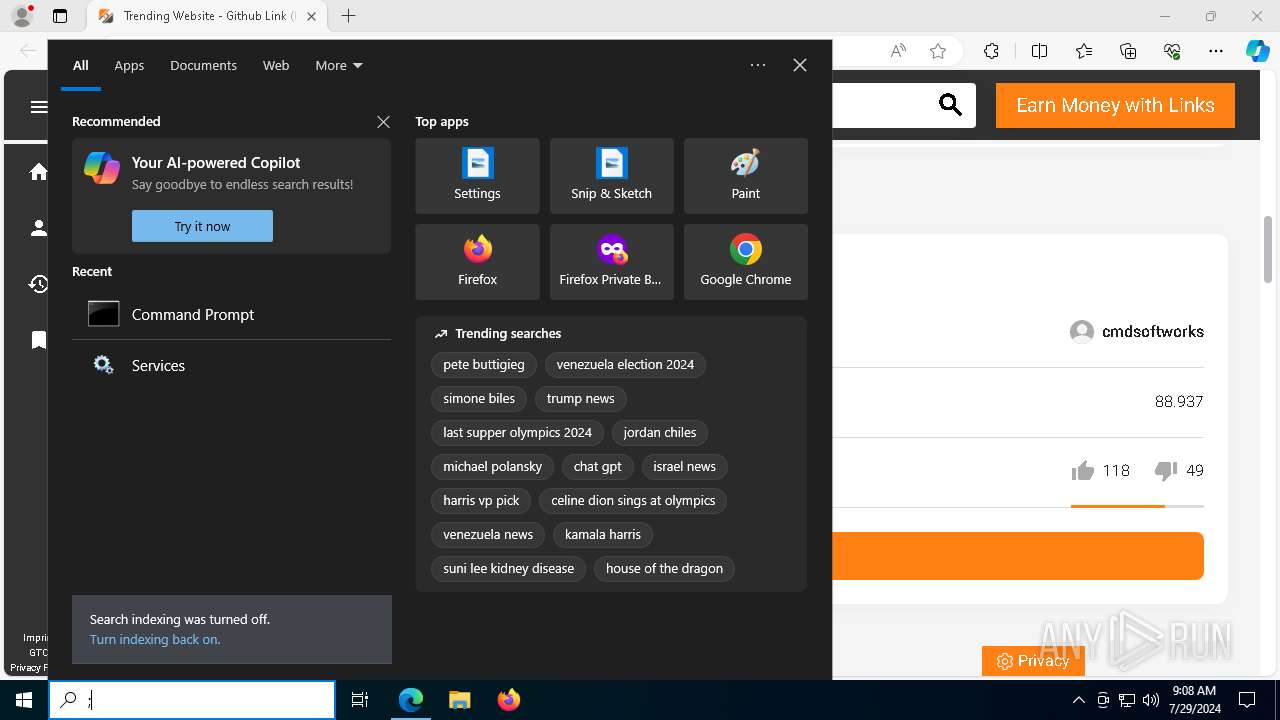Open Edge tab actions menu

pyautogui.click(x=60, y=16)
